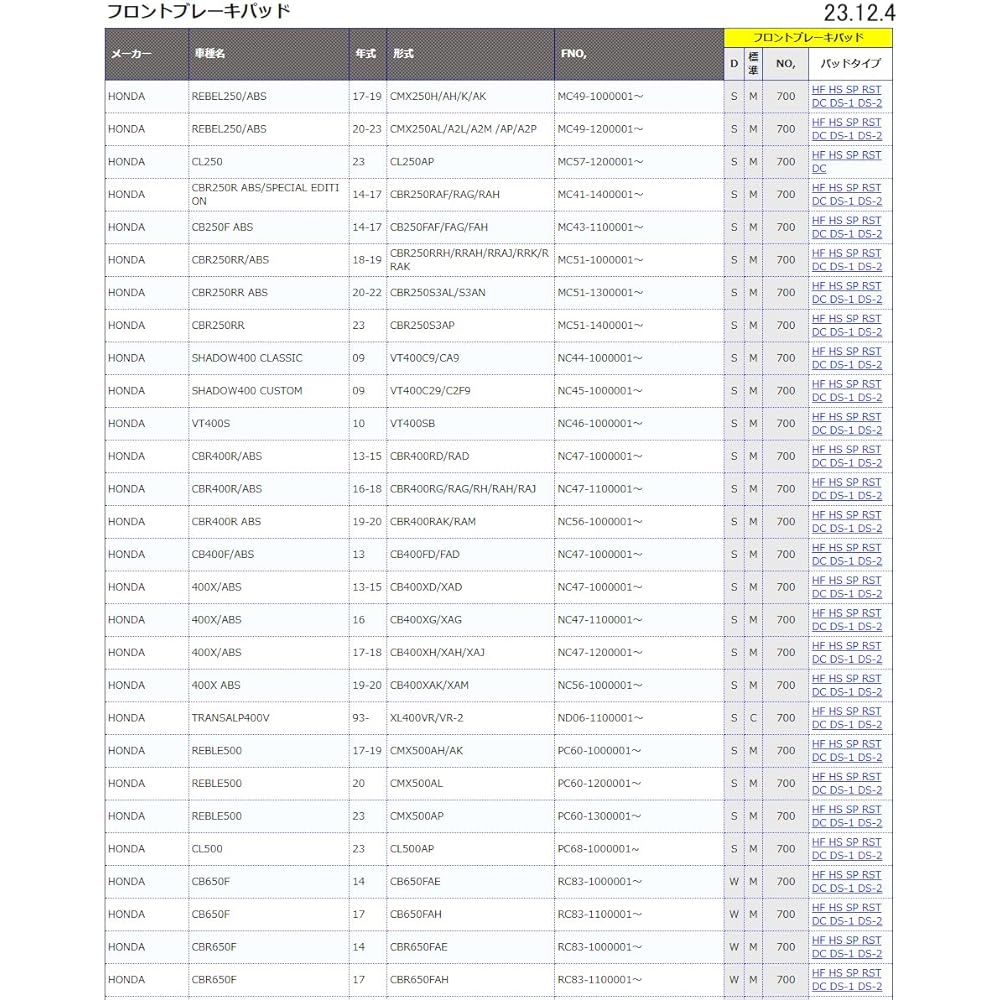Select the パッドタイプ column header

850,64
